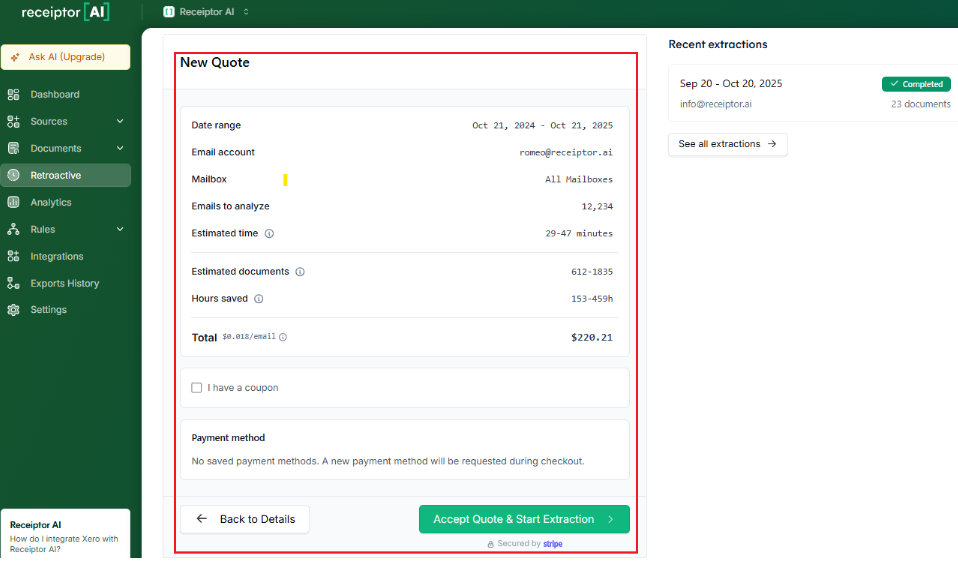
Task: Click the Settings gear icon
Action: (13, 309)
